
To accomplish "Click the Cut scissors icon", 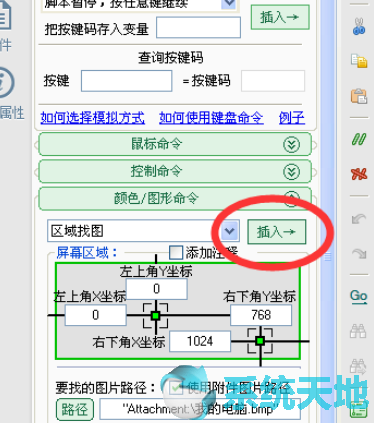I will (359, 26).
